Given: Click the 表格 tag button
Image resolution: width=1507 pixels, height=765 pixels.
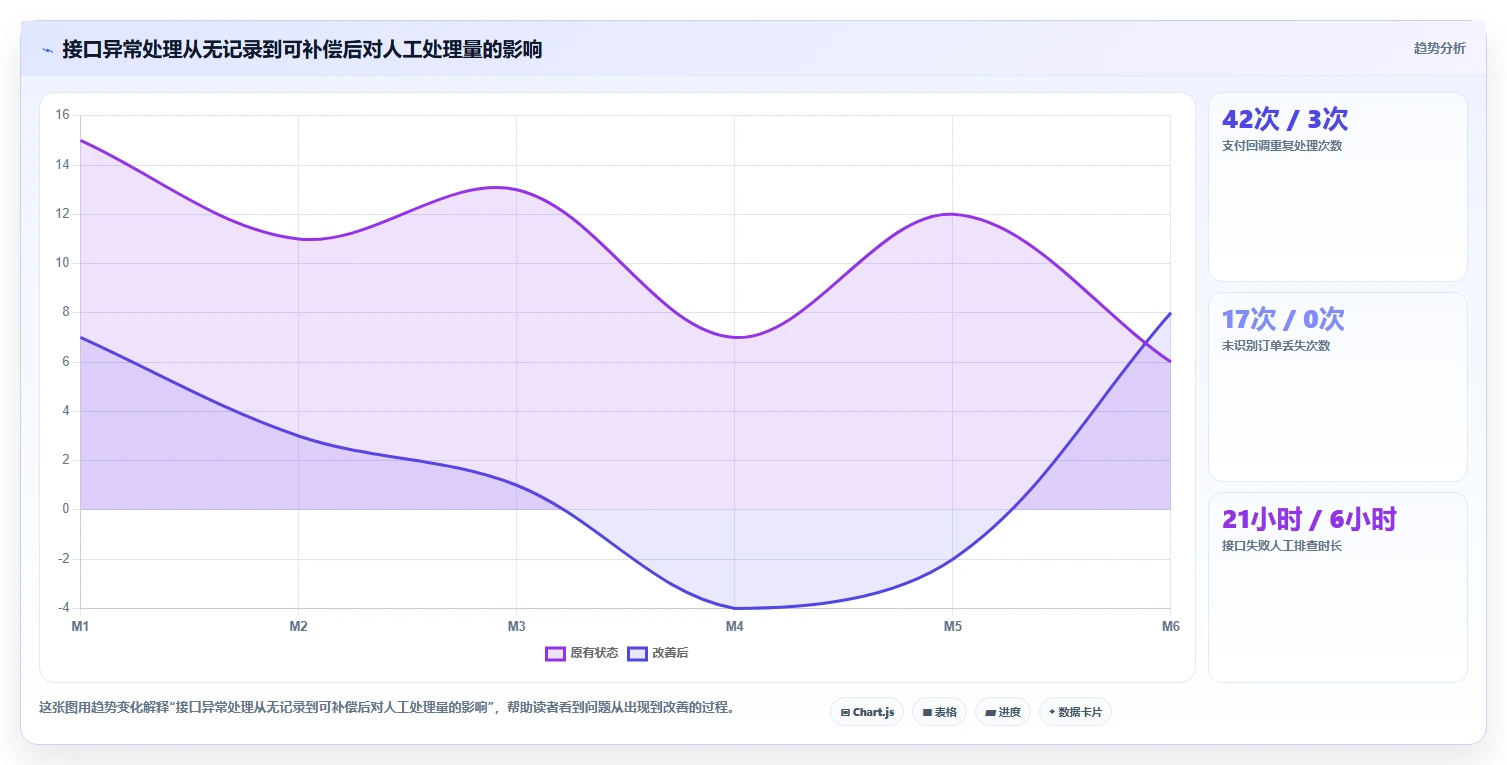Looking at the screenshot, I should pyautogui.click(x=939, y=712).
